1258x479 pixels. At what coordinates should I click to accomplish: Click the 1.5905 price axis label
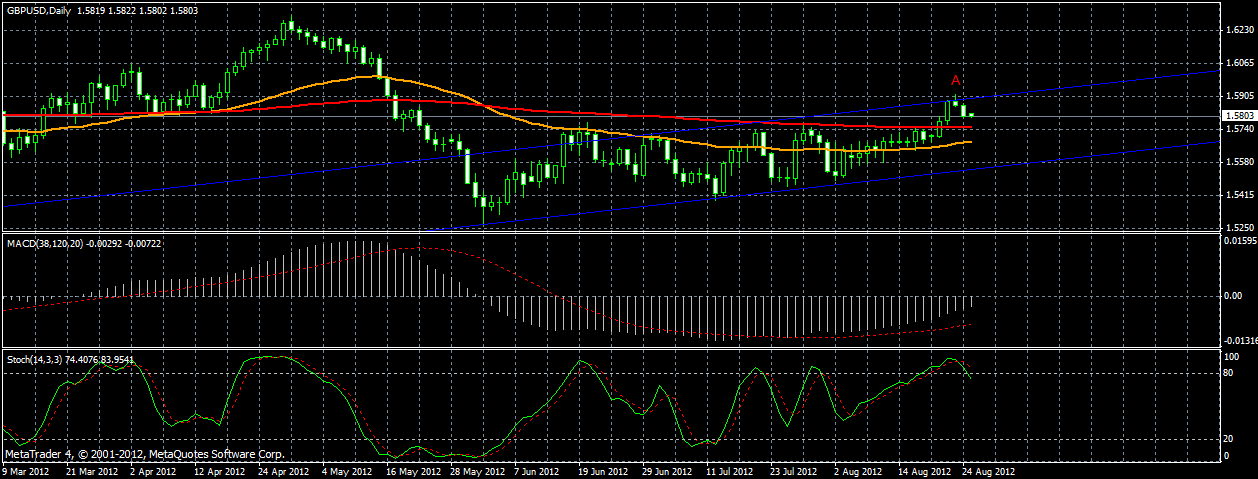(x=1239, y=96)
